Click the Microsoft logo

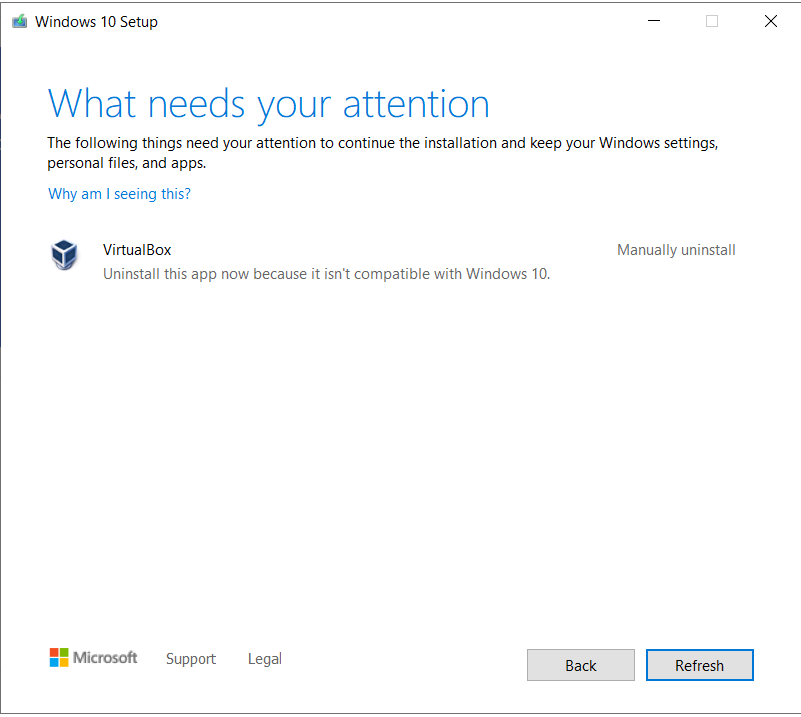[x=93, y=658]
